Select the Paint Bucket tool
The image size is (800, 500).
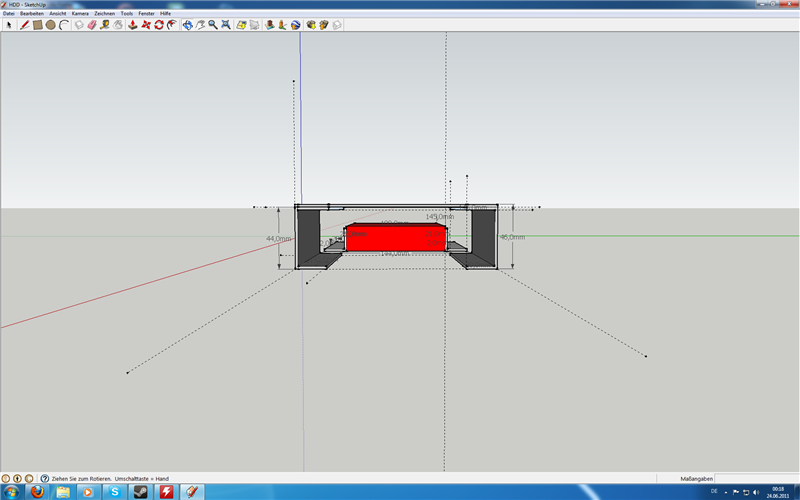pos(118,25)
